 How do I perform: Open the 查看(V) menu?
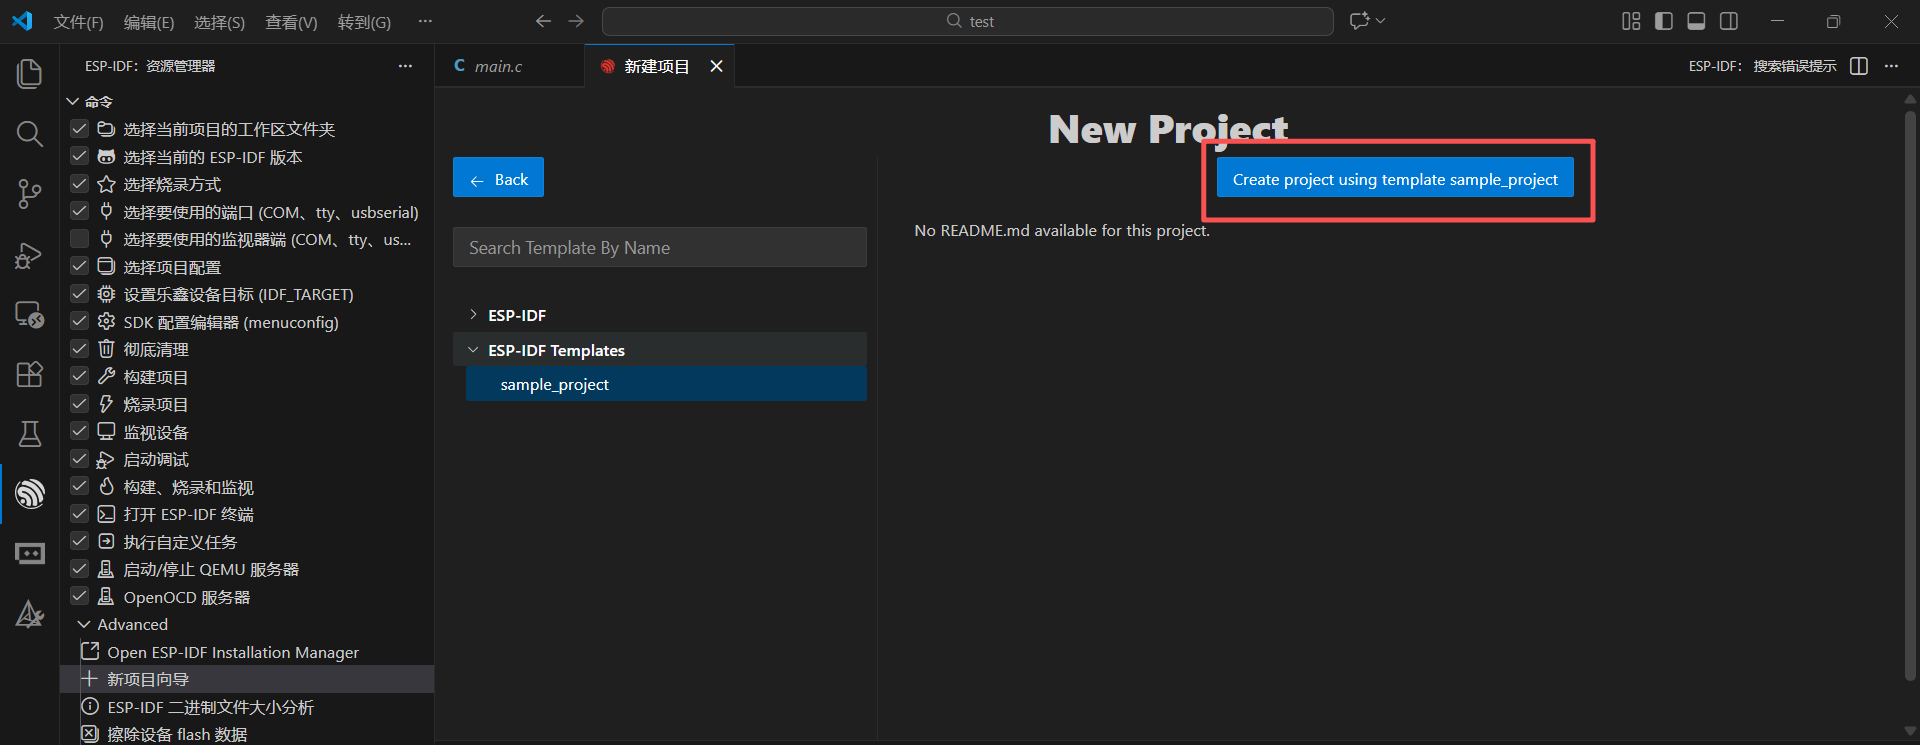tap(291, 22)
